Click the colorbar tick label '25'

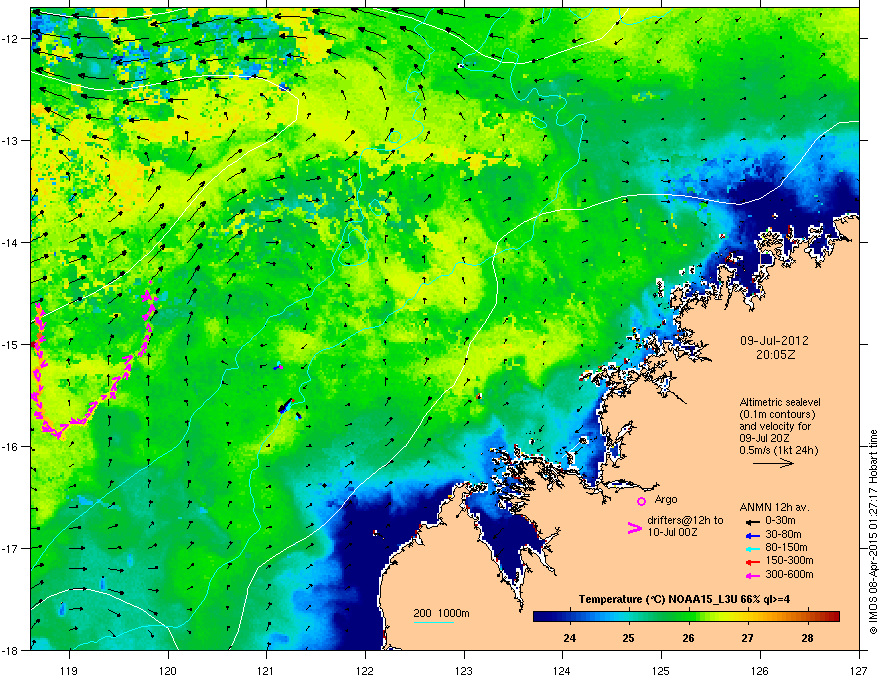point(629,638)
